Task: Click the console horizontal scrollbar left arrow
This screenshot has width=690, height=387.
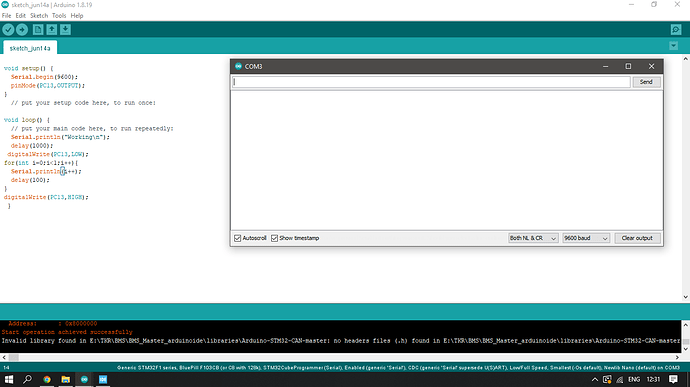Action: 4,358
